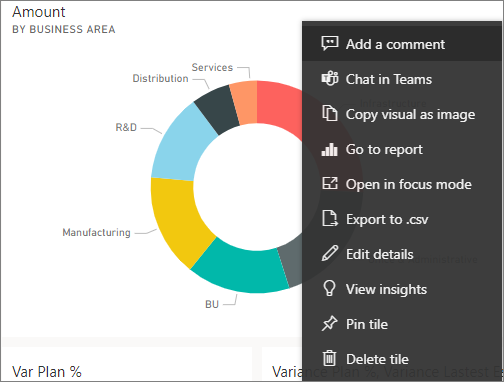Click the Teams logo icon in menu
Viewport: 504px width, 382px height.
(330, 79)
